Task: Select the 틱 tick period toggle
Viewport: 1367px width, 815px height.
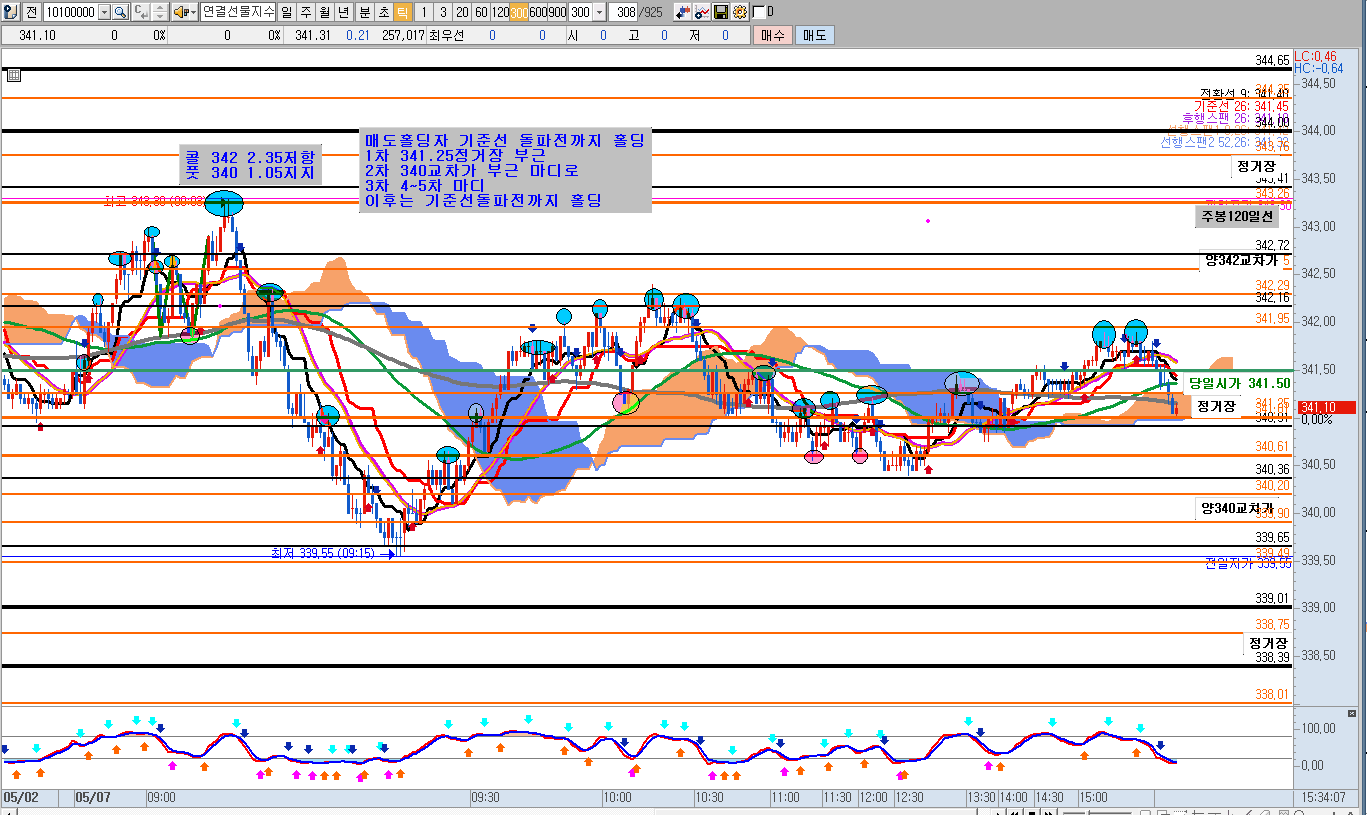Action: [x=401, y=12]
